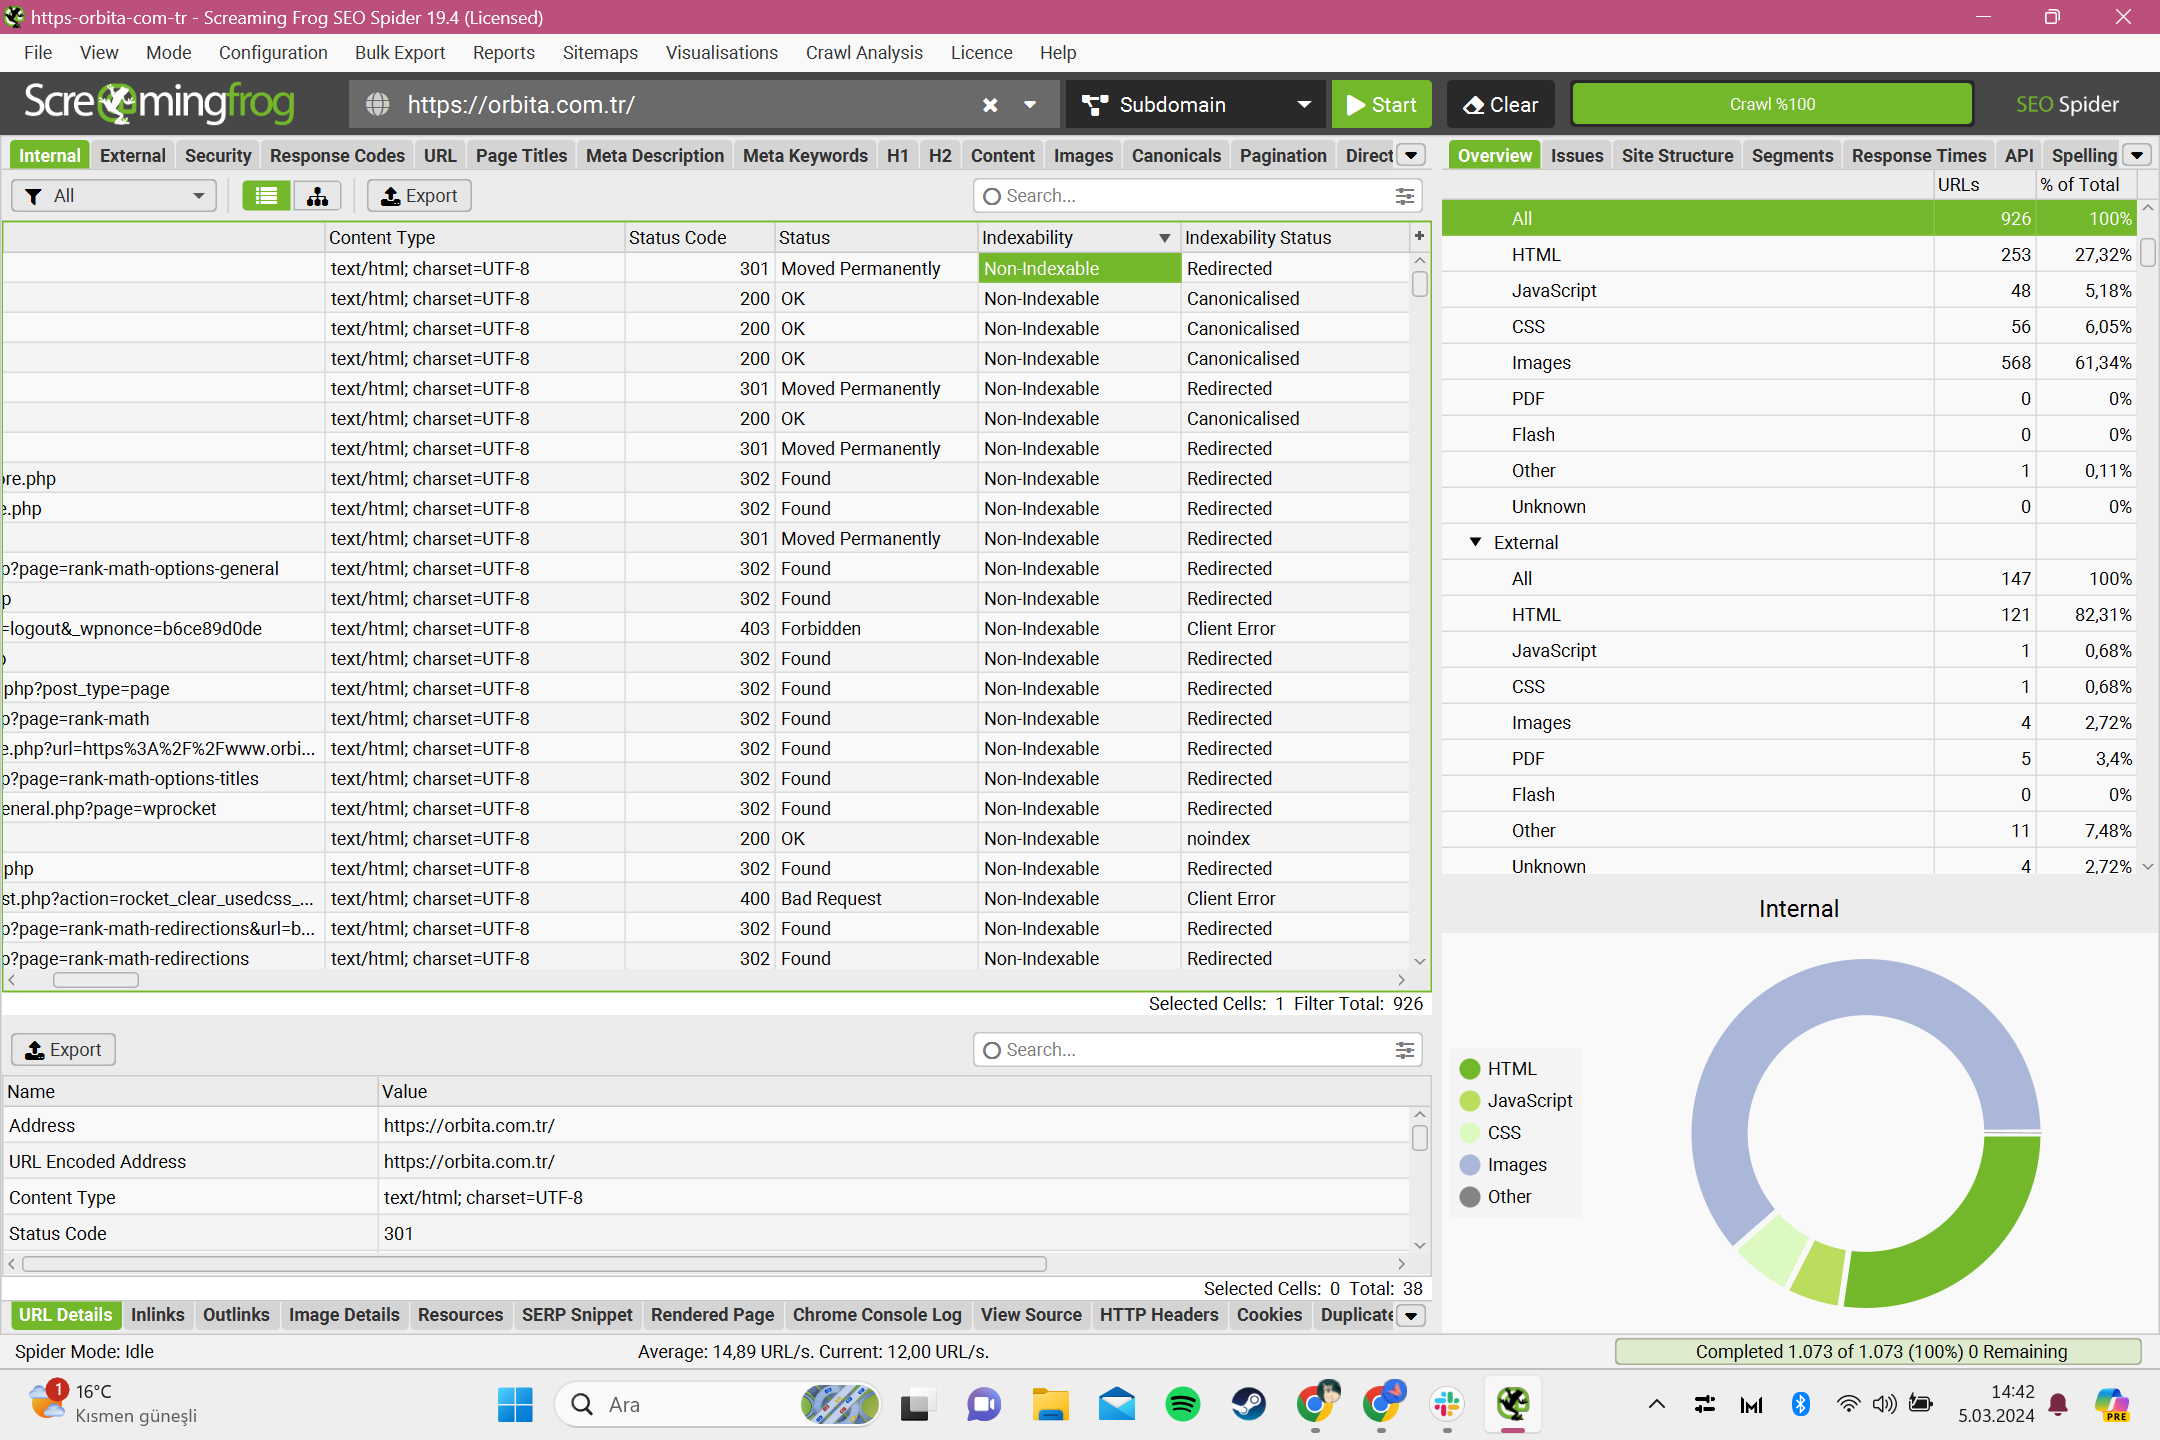The width and height of the screenshot is (2160, 1440).
Task: Open the Wi-Fi network tray icon
Action: (1848, 1405)
